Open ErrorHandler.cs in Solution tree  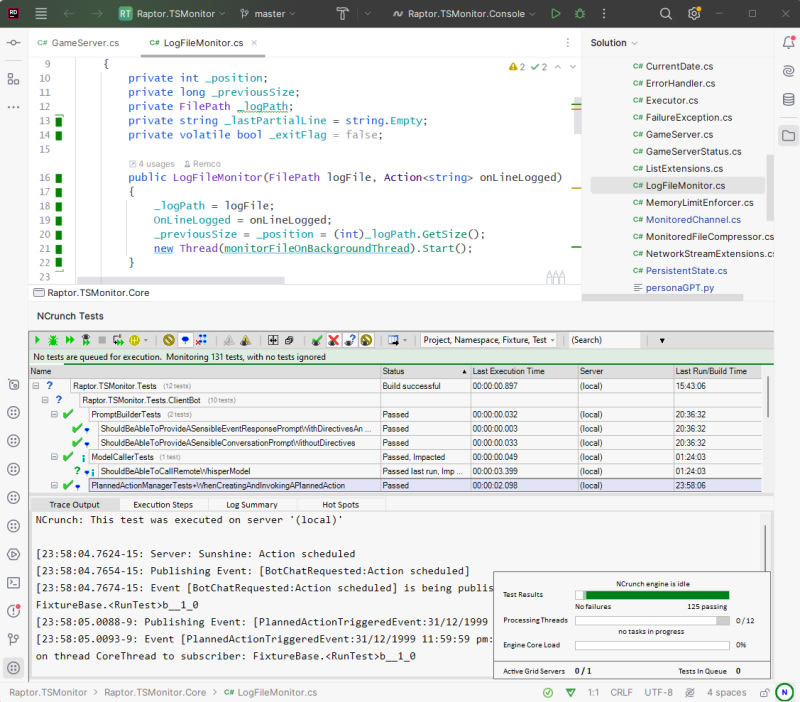pyautogui.click(x=680, y=83)
